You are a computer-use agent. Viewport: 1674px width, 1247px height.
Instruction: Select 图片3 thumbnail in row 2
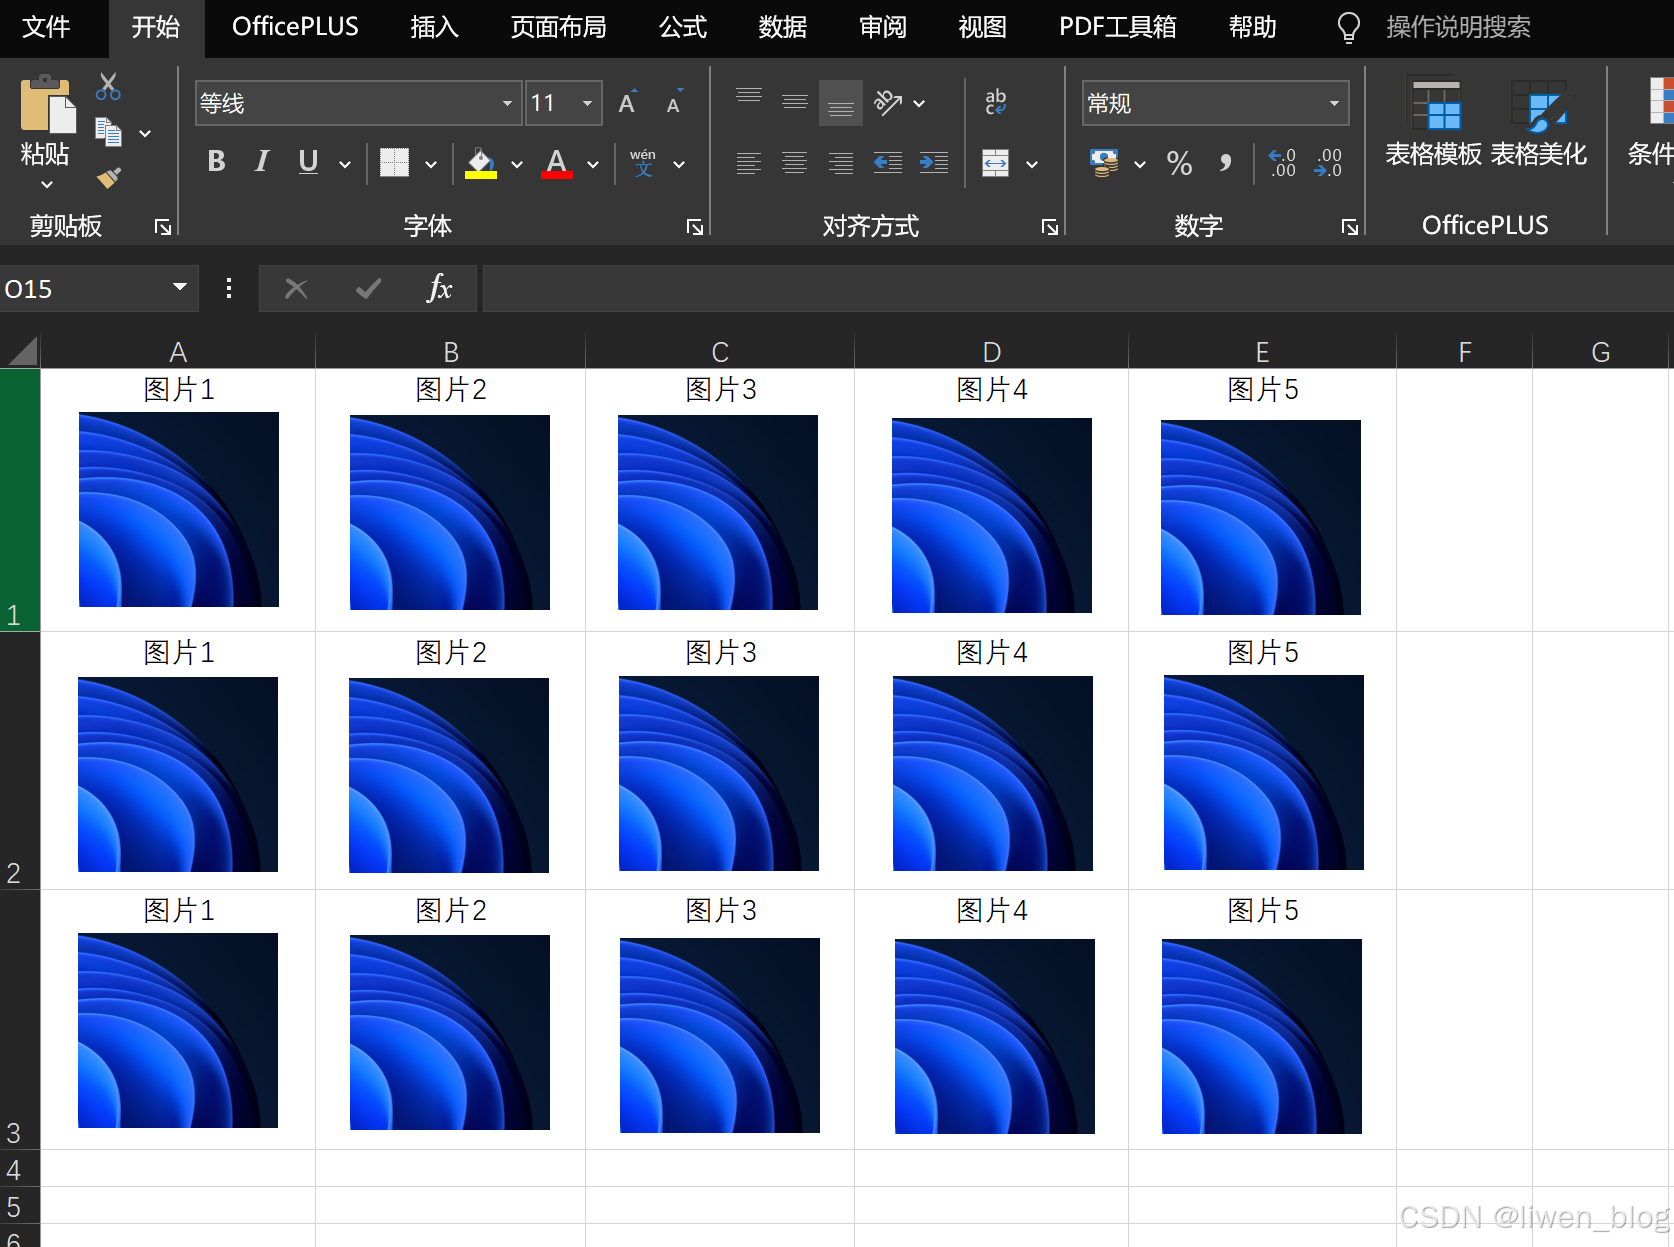click(719, 773)
